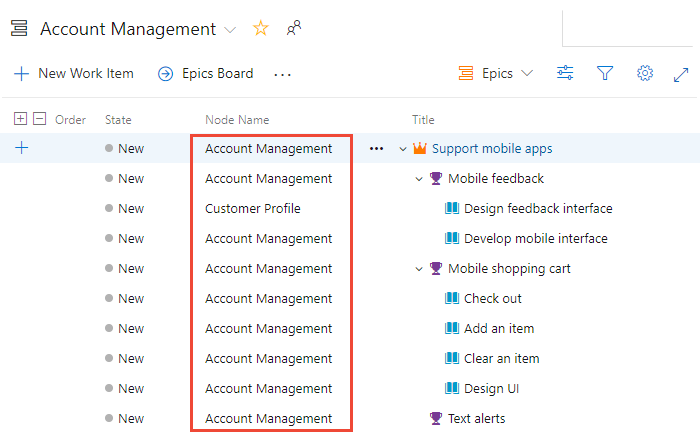Open view options sliders icon
This screenshot has height=437, width=700.
(x=565, y=73)
